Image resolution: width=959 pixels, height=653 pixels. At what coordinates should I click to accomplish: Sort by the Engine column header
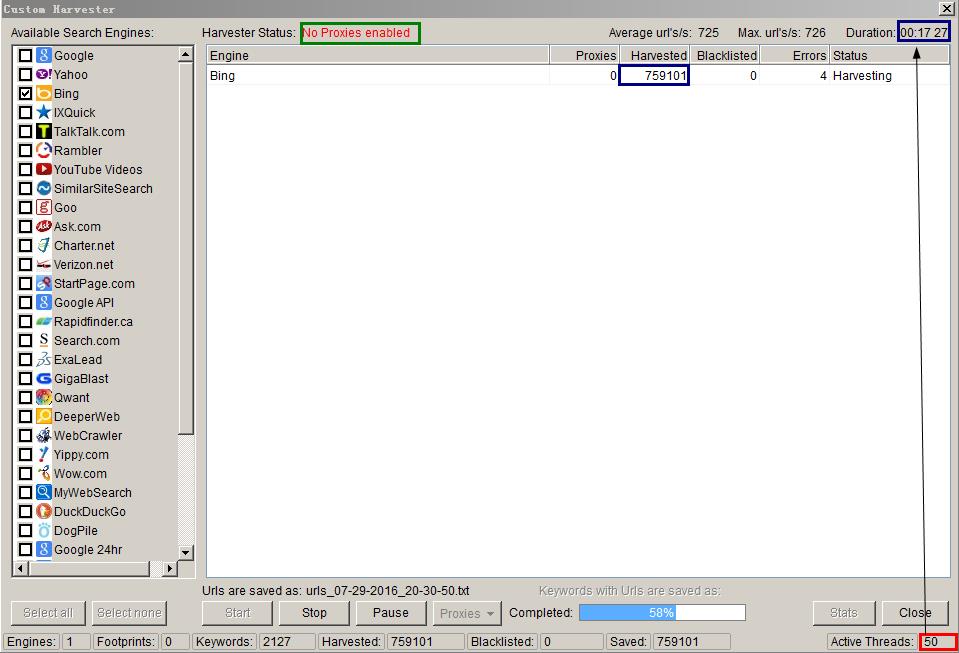tap(377, 55)
